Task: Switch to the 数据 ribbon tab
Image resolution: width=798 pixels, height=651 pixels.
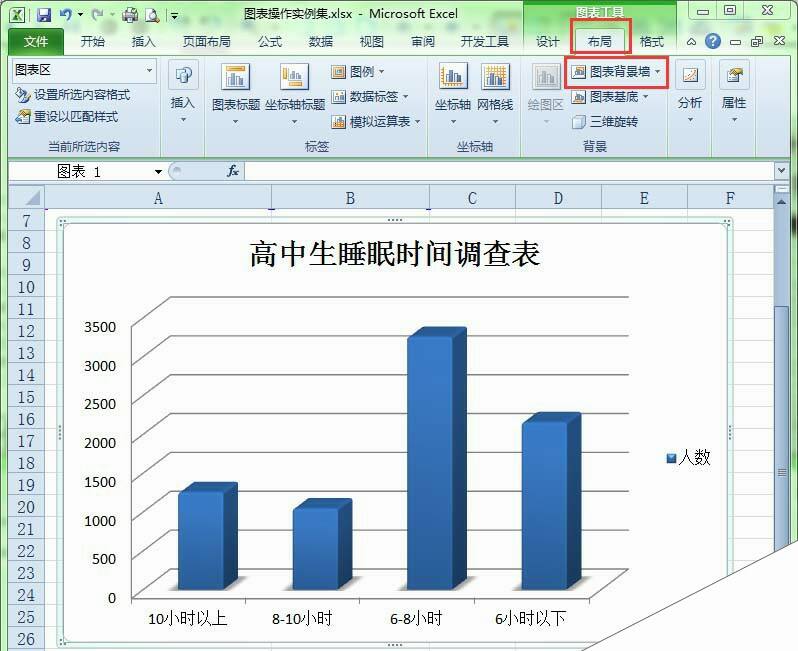Action: coord(321,42)
